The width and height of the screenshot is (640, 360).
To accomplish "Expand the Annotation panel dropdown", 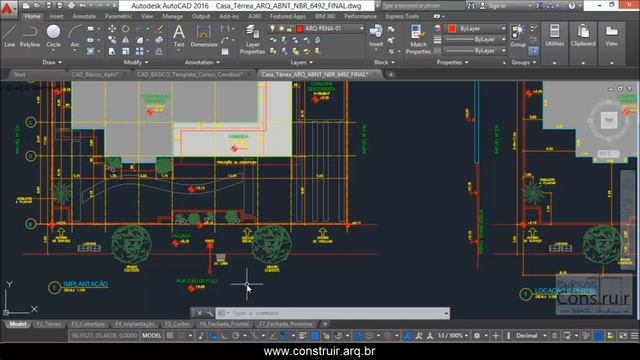I will coord(202,62).
